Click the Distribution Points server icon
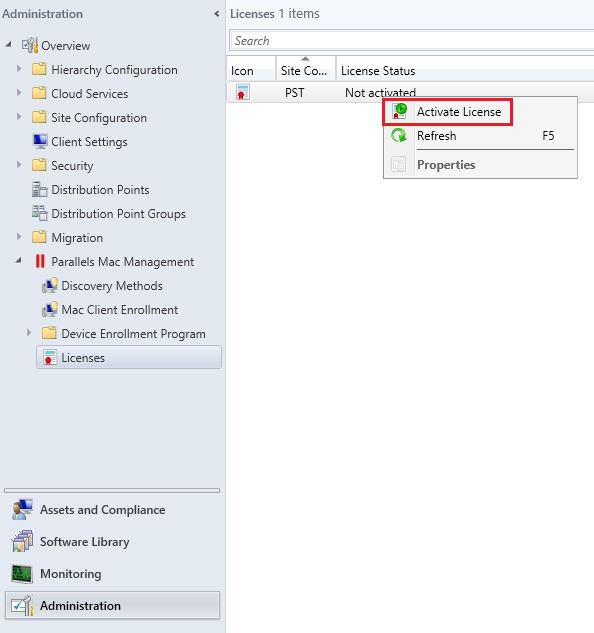Viewport: 594px width, 633px height. pyautogui.click(x=39, y=190)
